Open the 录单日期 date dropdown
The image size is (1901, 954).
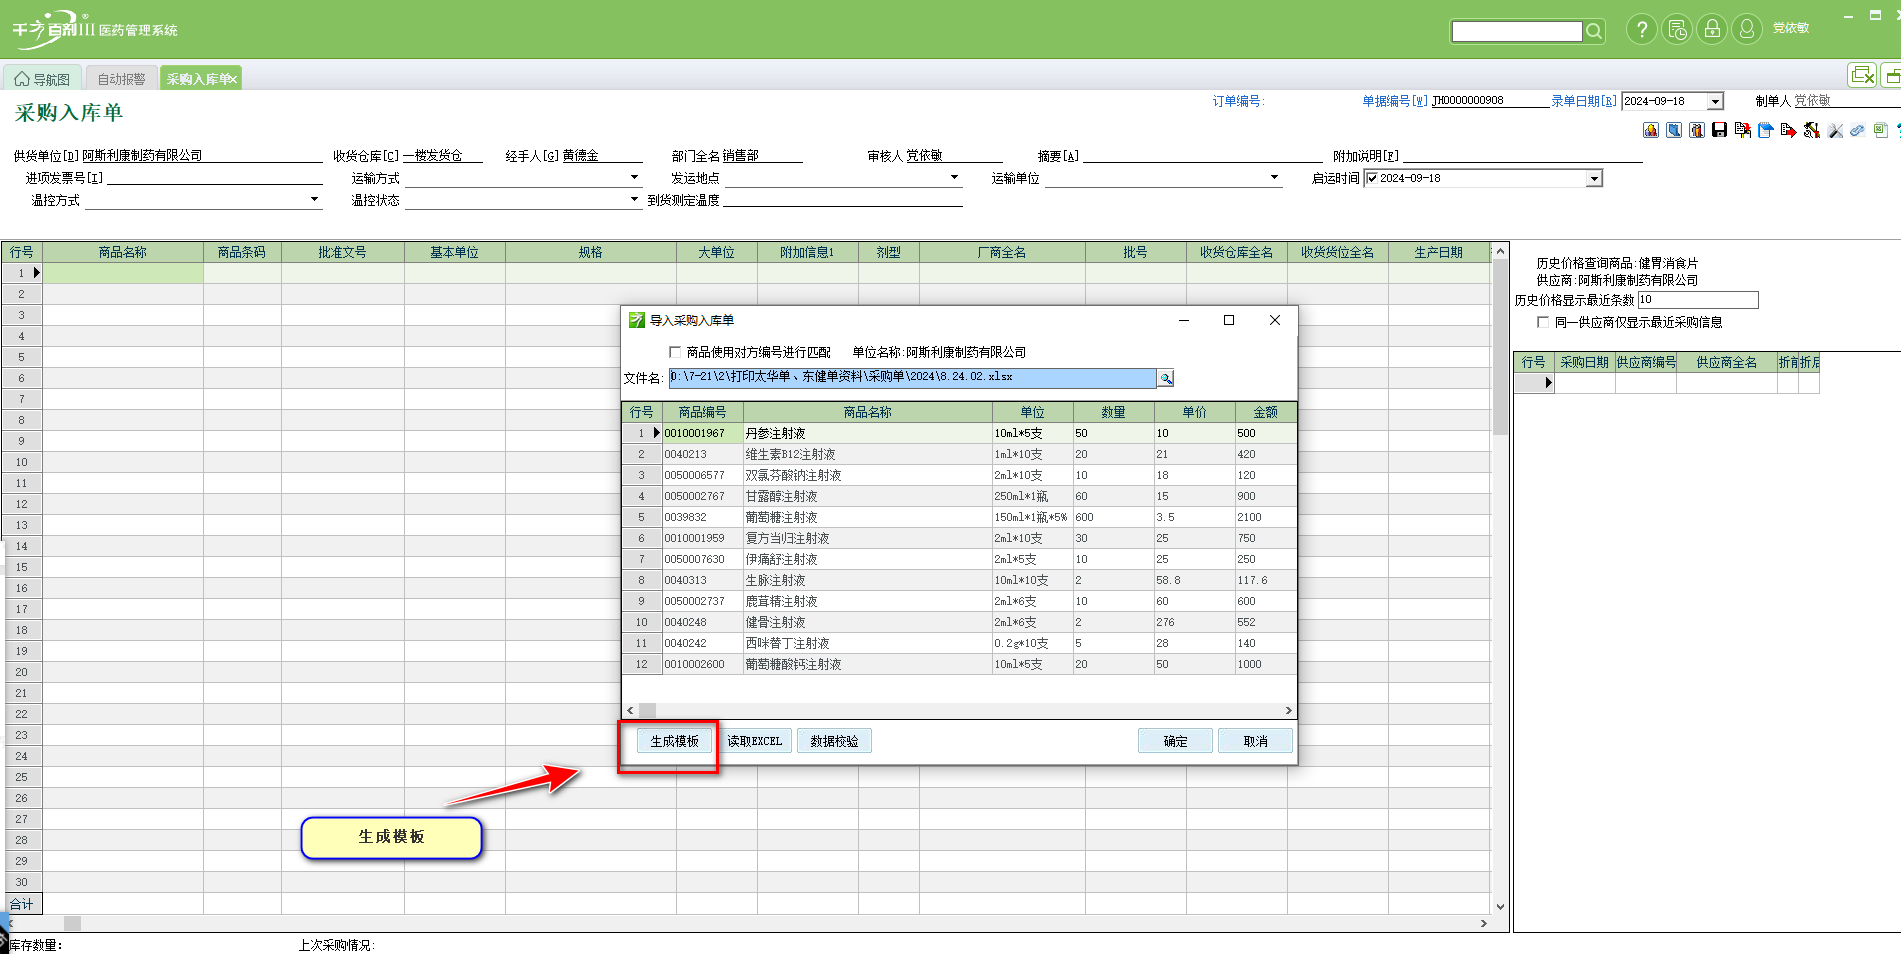pyautogui.click(x=1715, y=101)
